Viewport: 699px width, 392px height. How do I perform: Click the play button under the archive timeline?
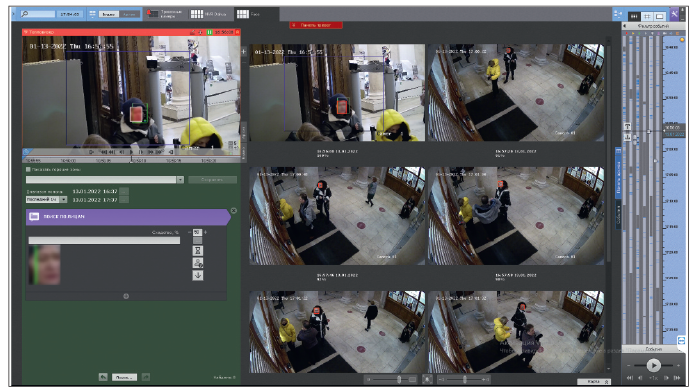[x=654, y=366]
